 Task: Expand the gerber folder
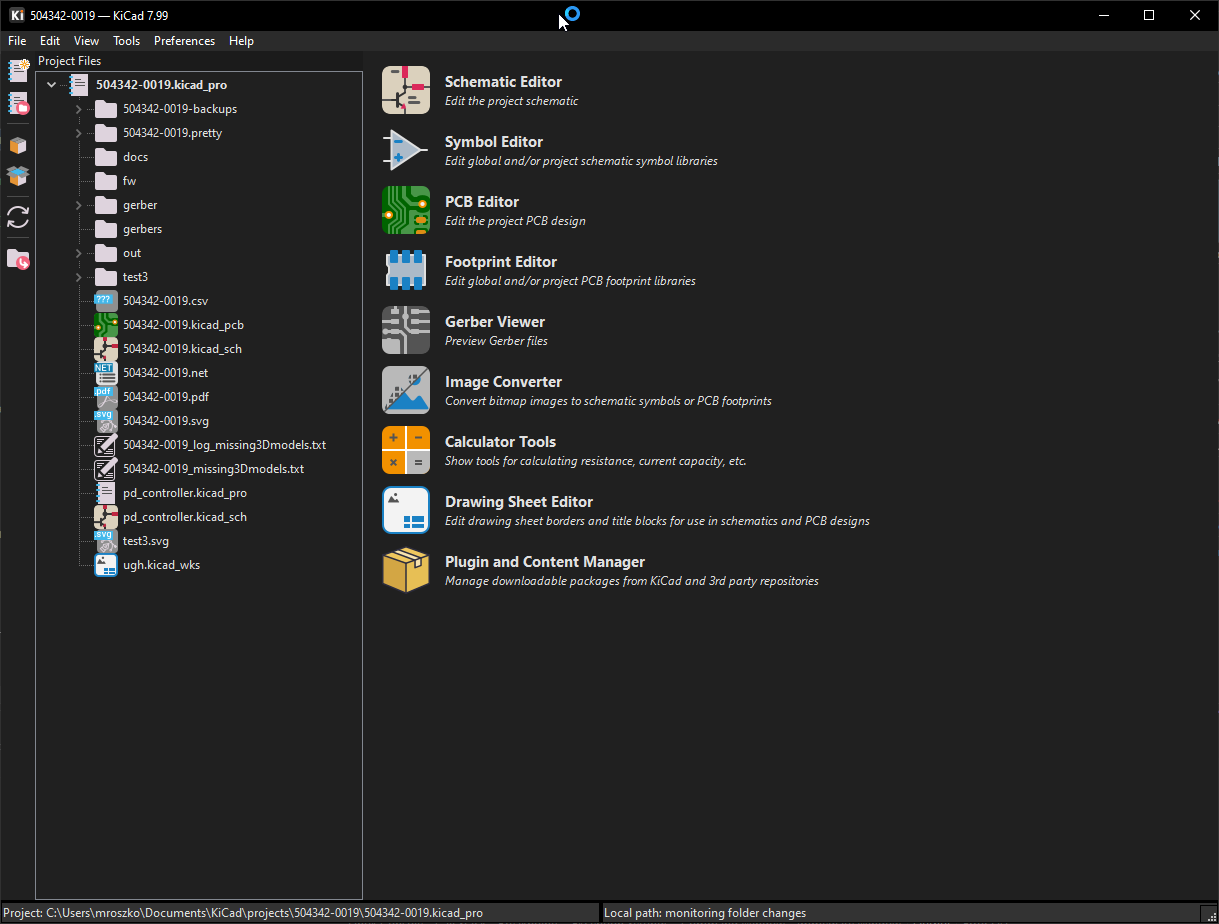(78, 204)
